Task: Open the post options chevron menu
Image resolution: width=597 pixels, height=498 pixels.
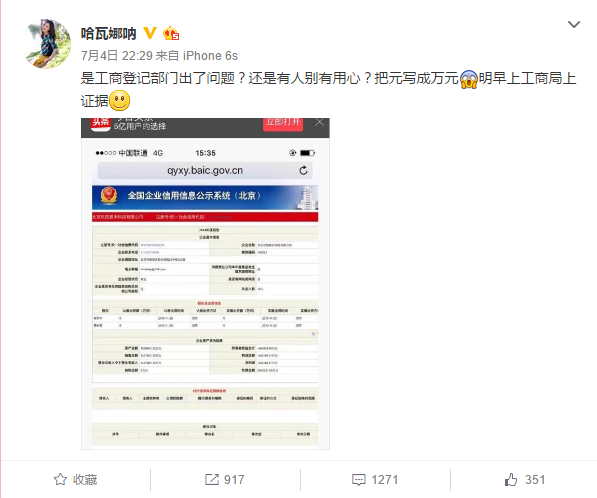Action: (x=574, y=25)
